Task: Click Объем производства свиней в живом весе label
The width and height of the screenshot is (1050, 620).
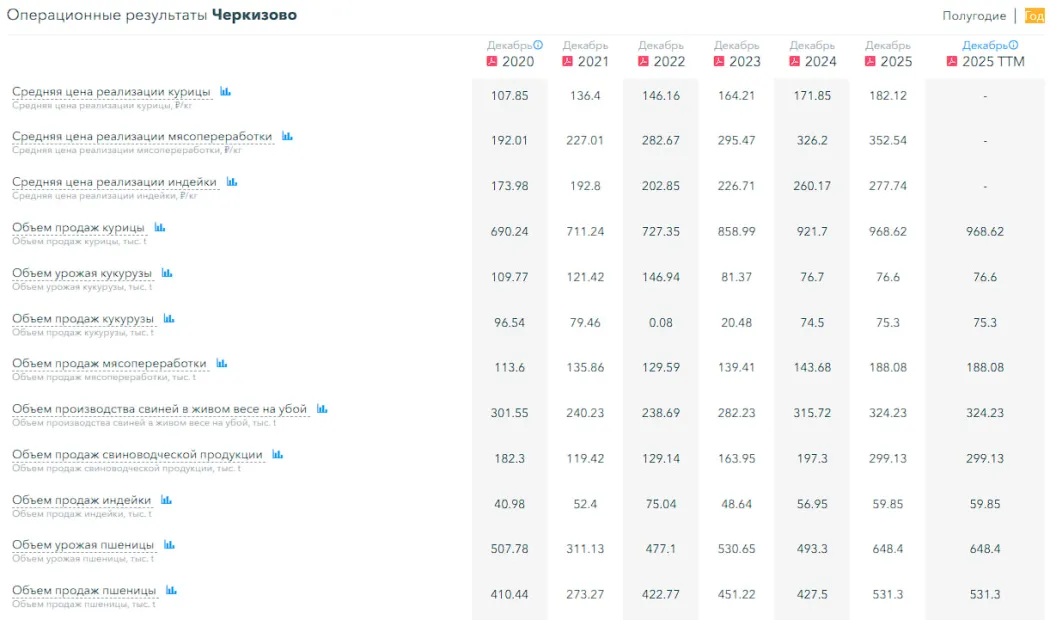Action: (x=159, y=409)
